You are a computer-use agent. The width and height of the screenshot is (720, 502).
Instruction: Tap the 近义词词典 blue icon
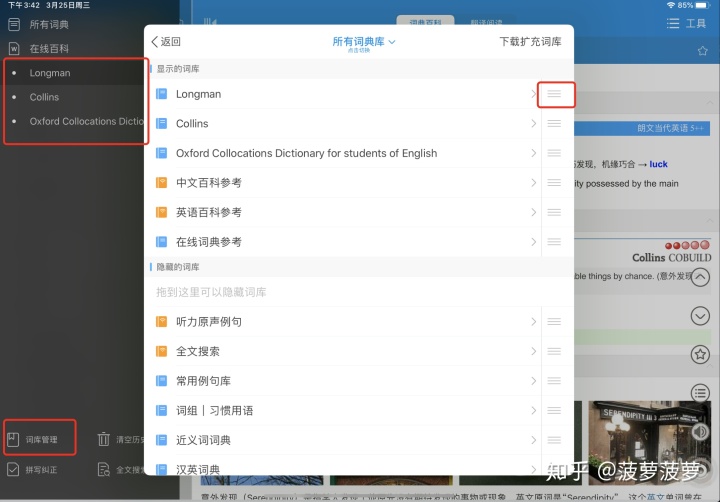[x=162, y=440]
